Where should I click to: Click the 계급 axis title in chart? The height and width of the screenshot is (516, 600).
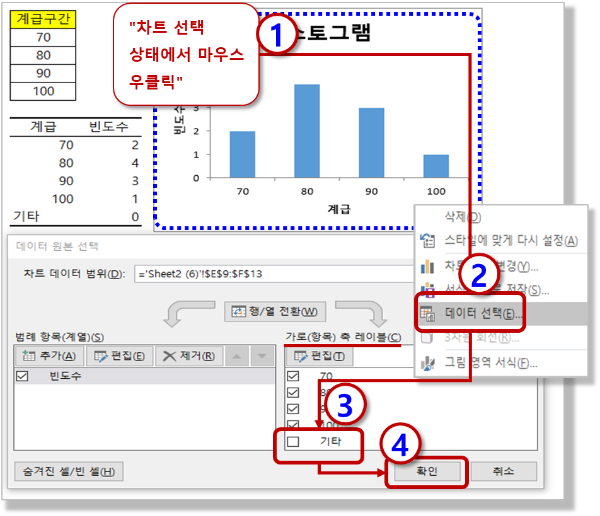pos(339,209)
